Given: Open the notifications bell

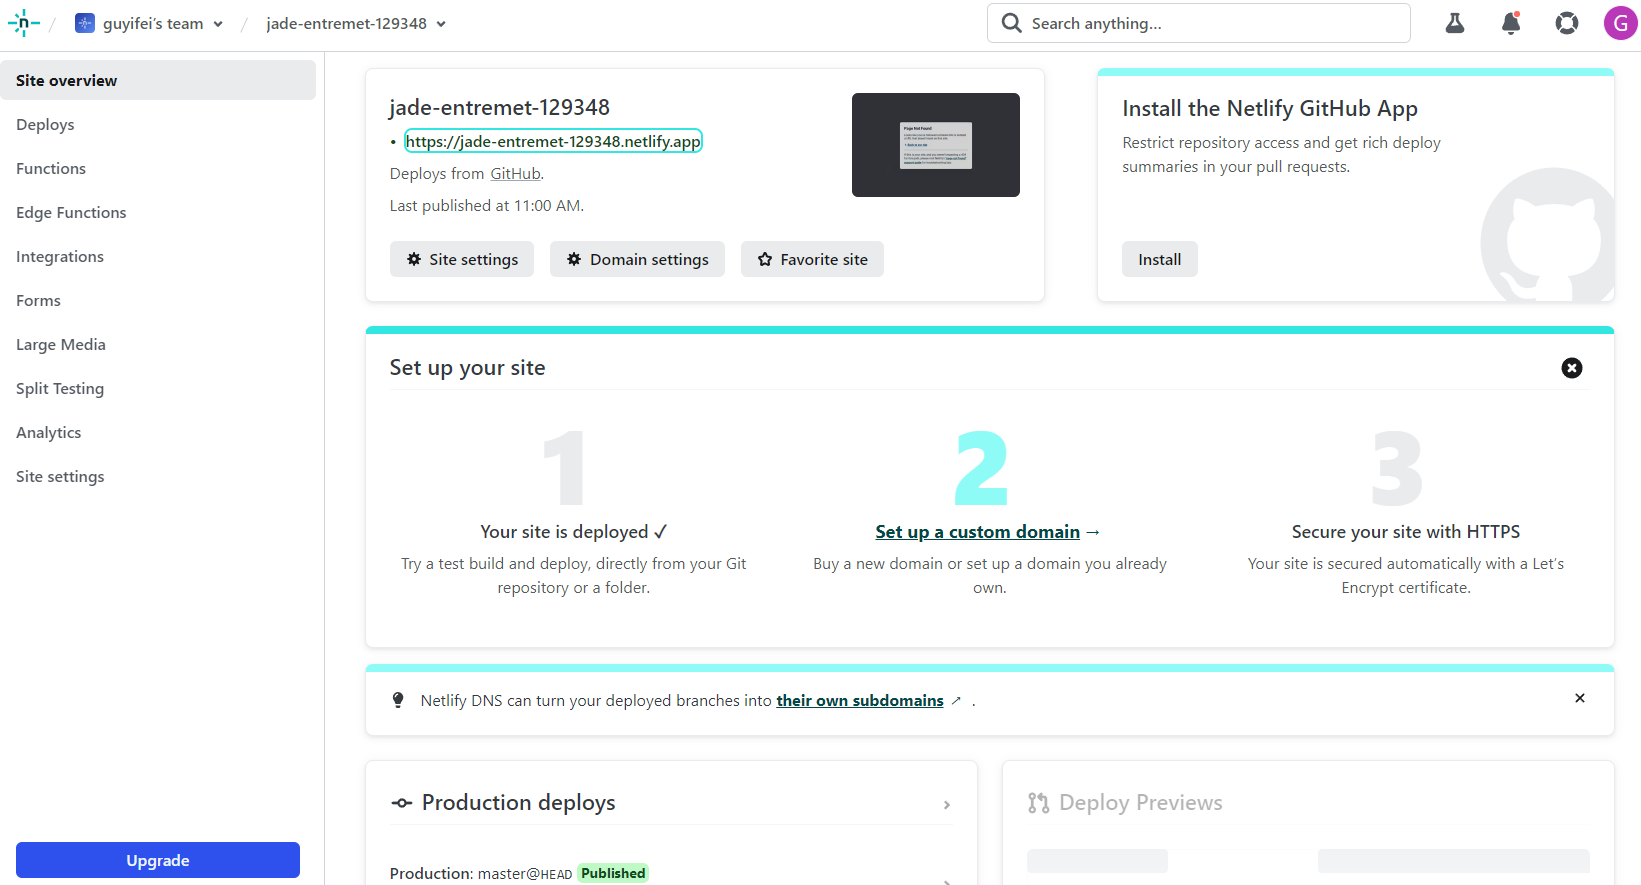Looking at the screenshot, I should coord(1511,23).
